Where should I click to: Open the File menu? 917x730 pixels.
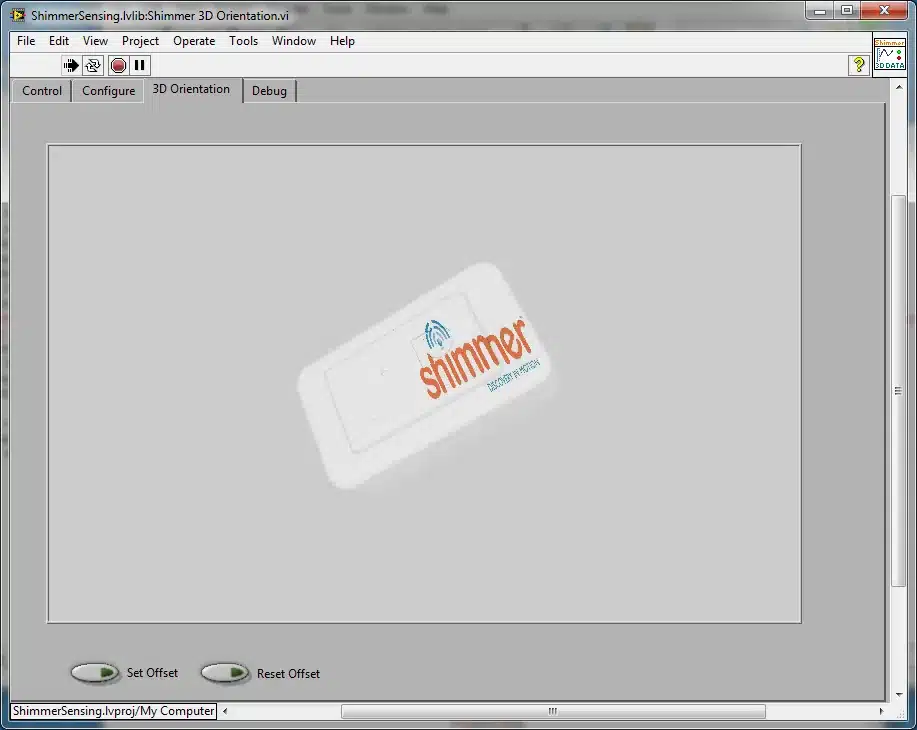click(26, 41)
